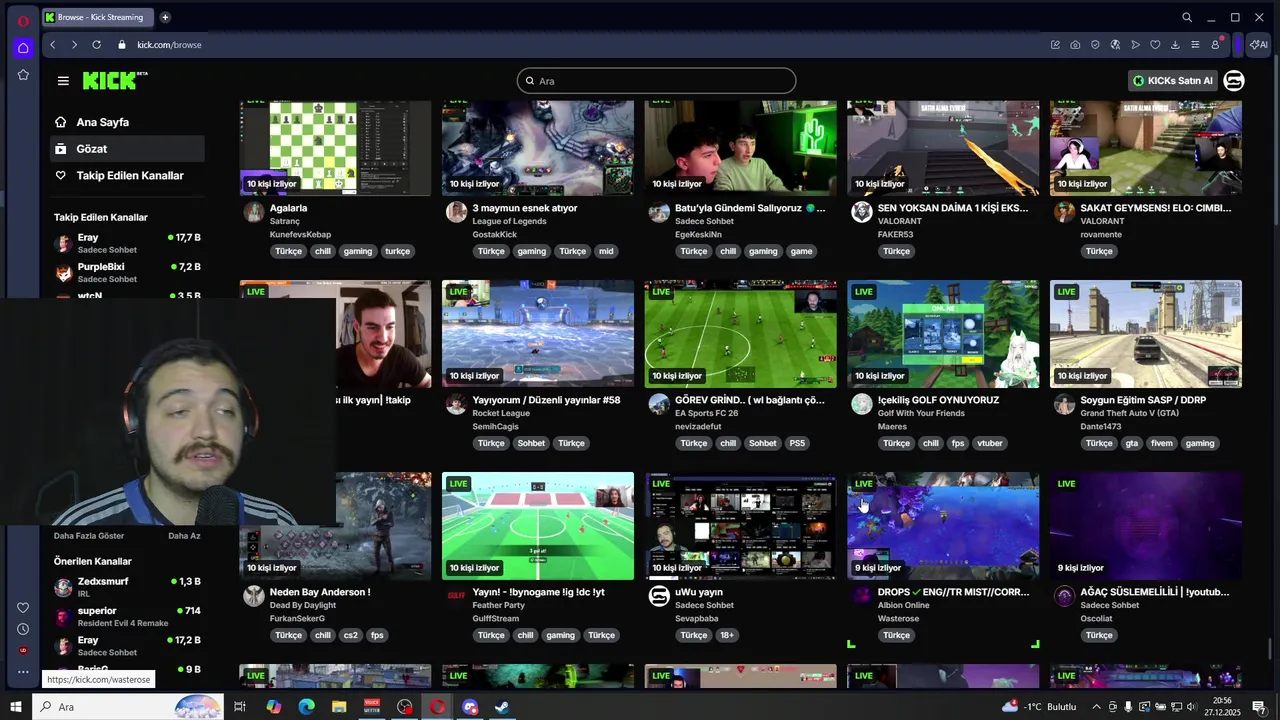The height and width of the screenshot is (720, 1280).
Task: Open the Soygun Eğitim SASP stream thumbnail
Action: tap(1146, 334)
